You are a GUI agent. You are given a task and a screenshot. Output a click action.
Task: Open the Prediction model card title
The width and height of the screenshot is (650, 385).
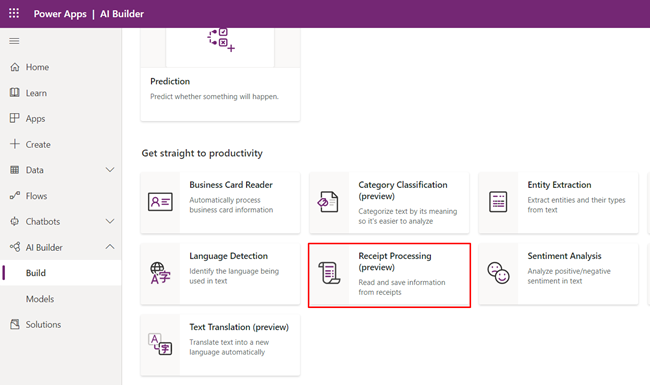click(170, 81)
